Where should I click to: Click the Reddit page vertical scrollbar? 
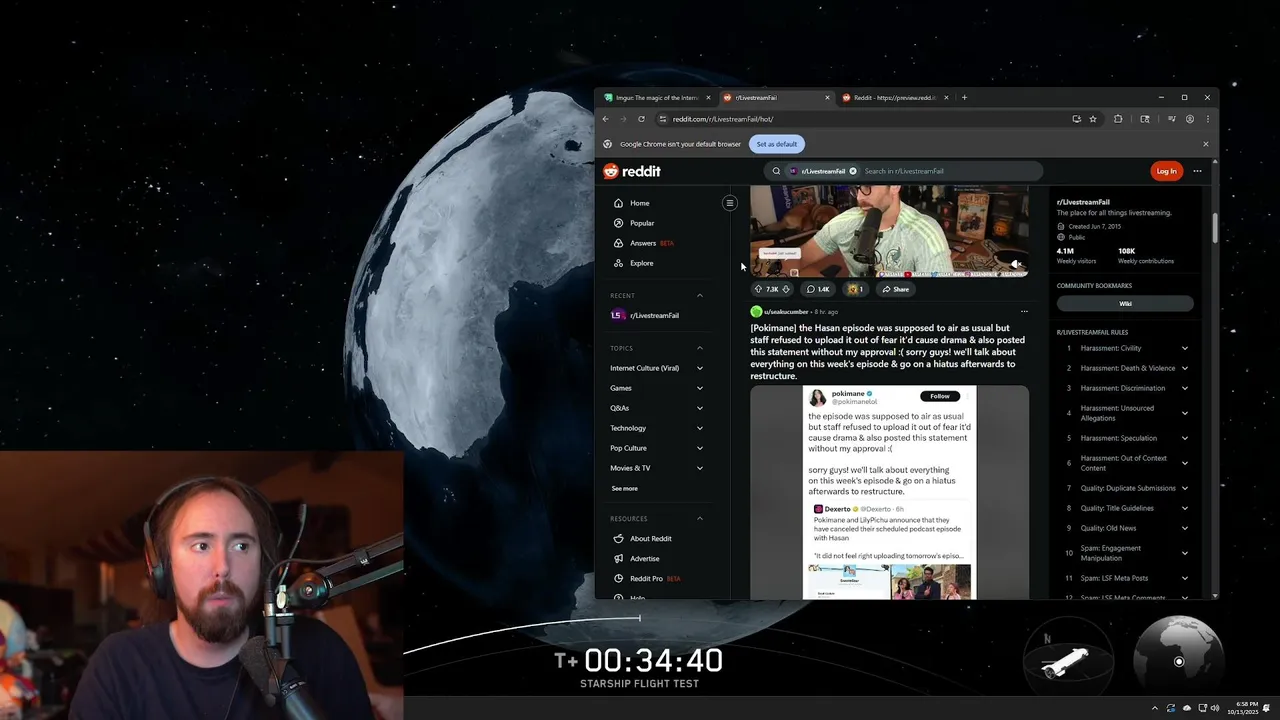click(x=1215, y=228)
